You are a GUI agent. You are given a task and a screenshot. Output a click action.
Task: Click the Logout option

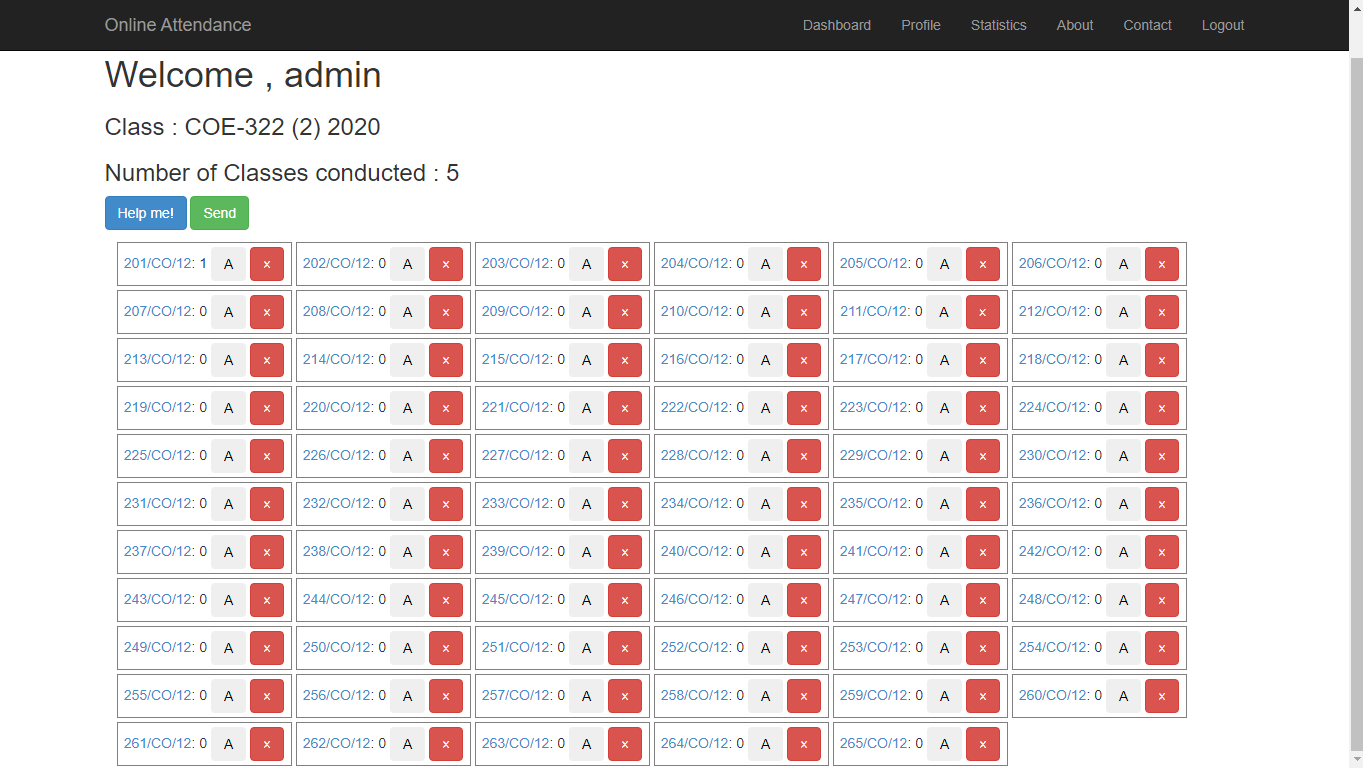coord(1222,25)
